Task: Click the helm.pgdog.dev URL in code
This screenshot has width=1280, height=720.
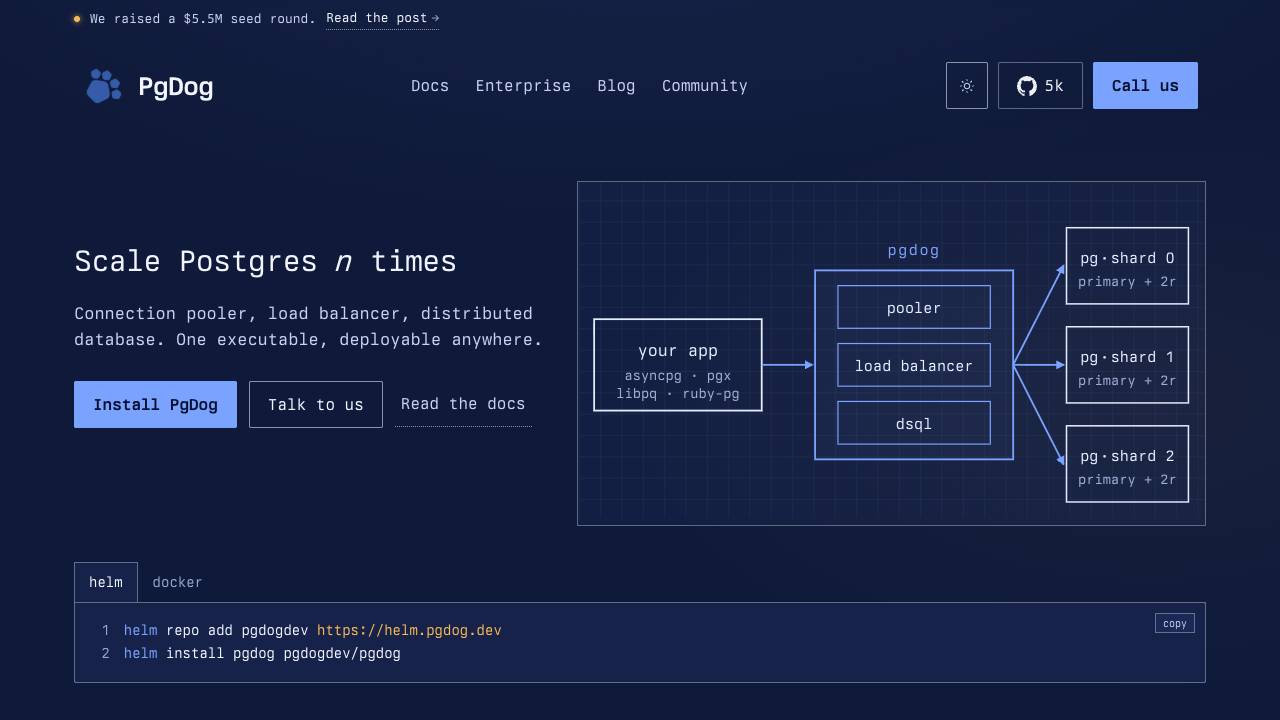Action: point(409,630)
